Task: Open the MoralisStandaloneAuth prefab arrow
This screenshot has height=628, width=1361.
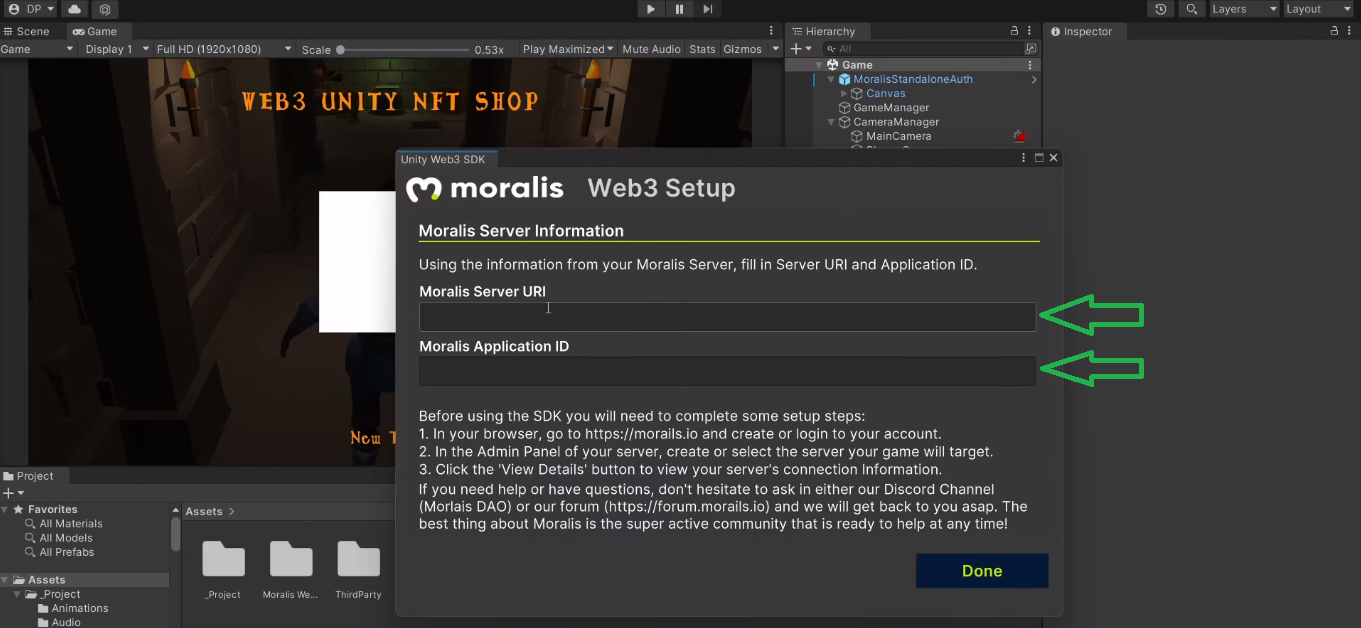Action: pyautogui.click(x=1033, y=80)
